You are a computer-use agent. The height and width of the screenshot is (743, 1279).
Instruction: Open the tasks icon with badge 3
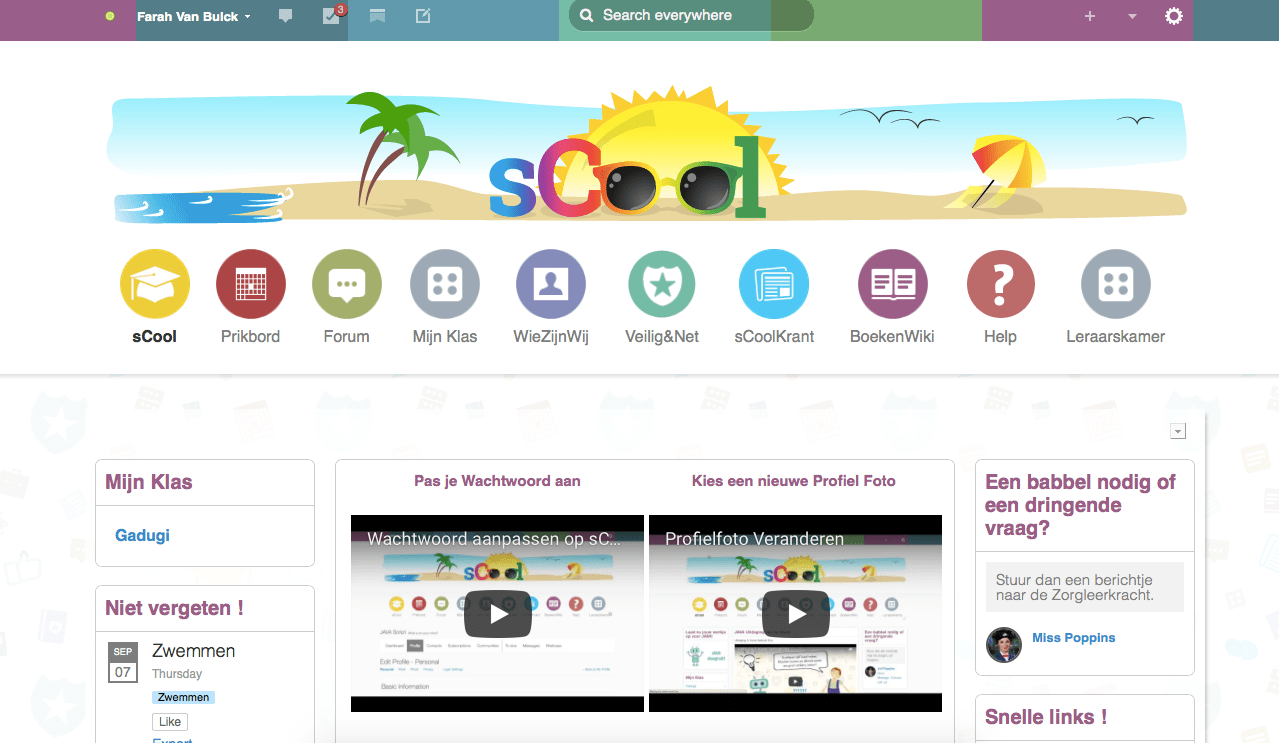click(333, 15)
